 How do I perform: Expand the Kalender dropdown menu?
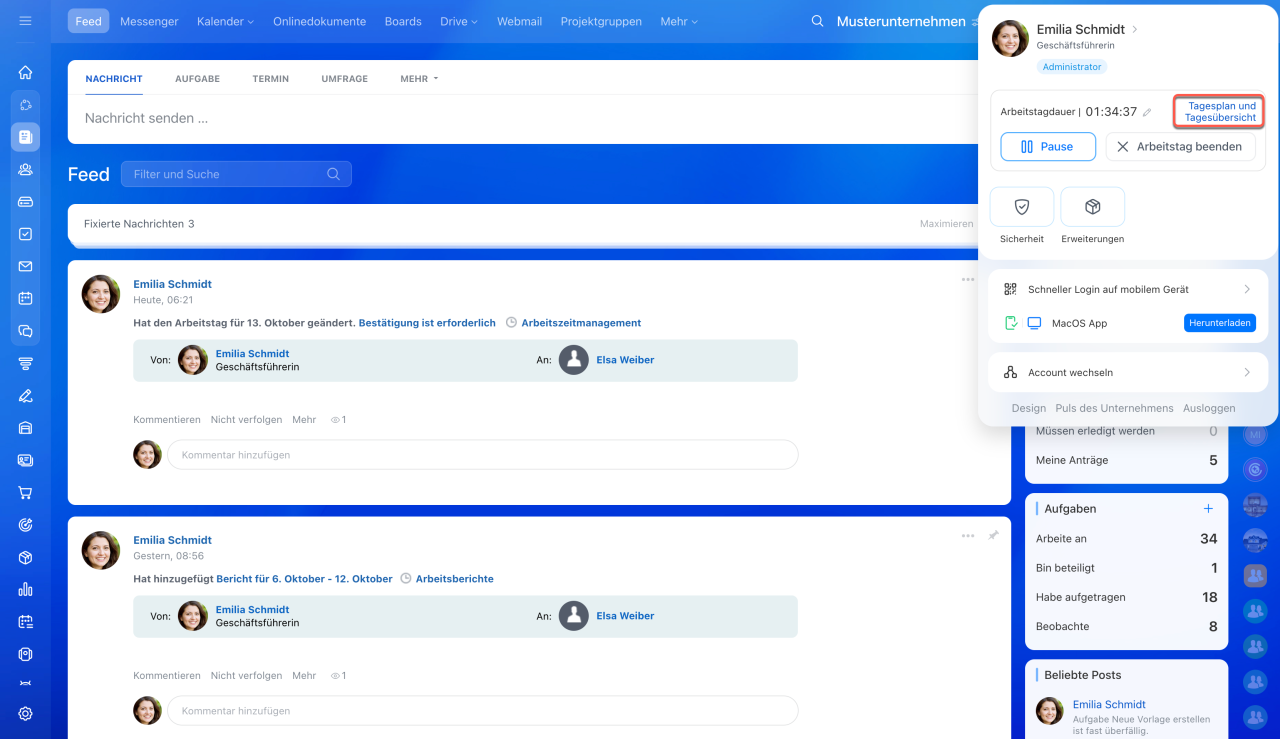coord(225,21)
